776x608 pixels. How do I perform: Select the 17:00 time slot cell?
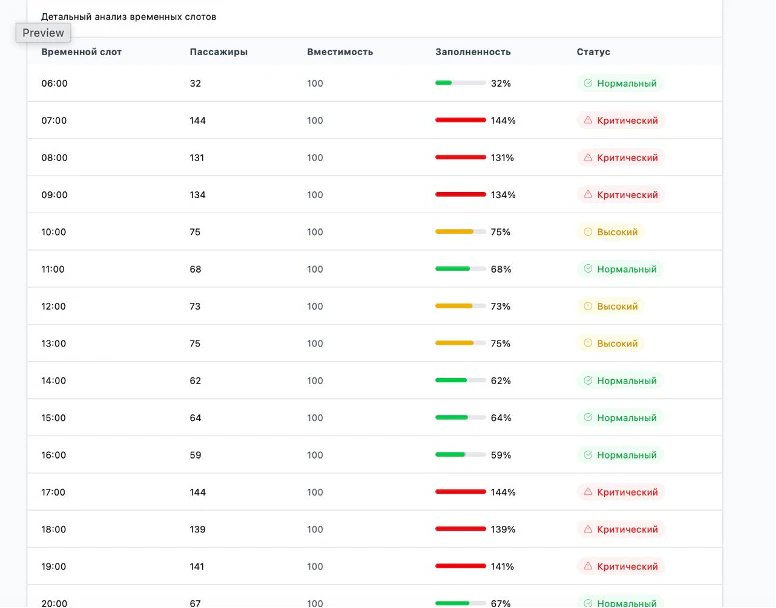tap(53, 492)
